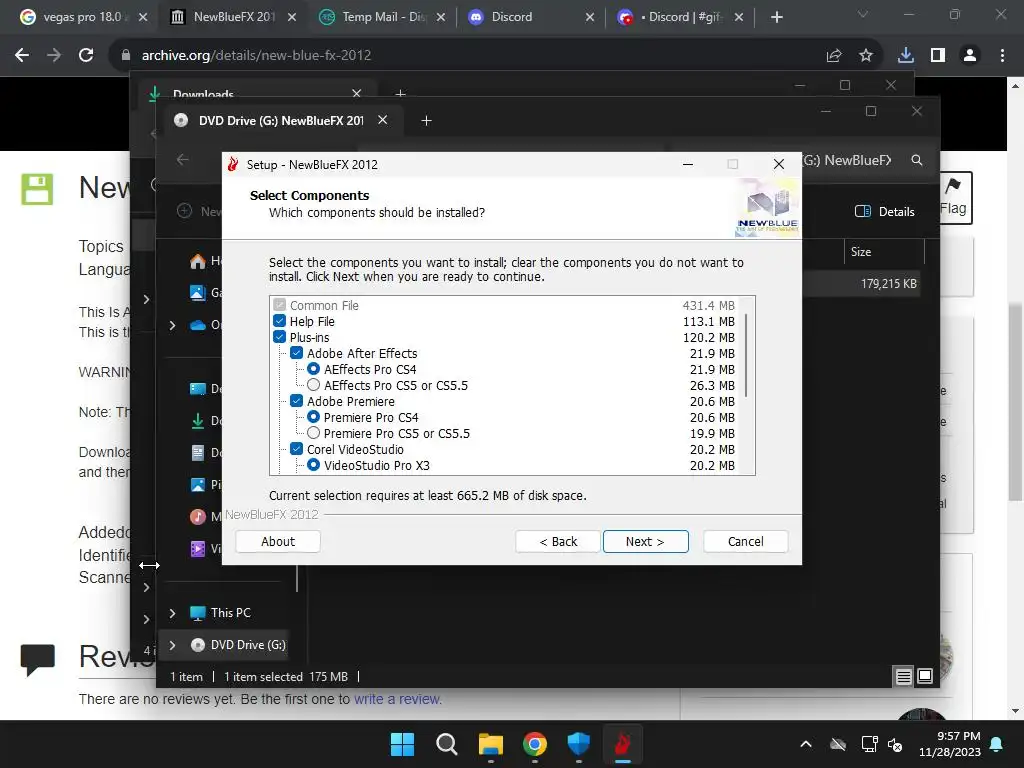Screen dimensions: 1024x768
Task: Select Premiere Pro CS5 or CS5.5 radio
Action: (313, 433)
